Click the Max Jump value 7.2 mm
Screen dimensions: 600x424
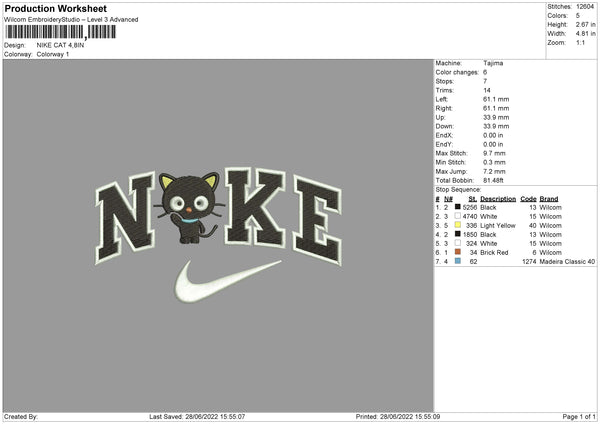(494, 172)
